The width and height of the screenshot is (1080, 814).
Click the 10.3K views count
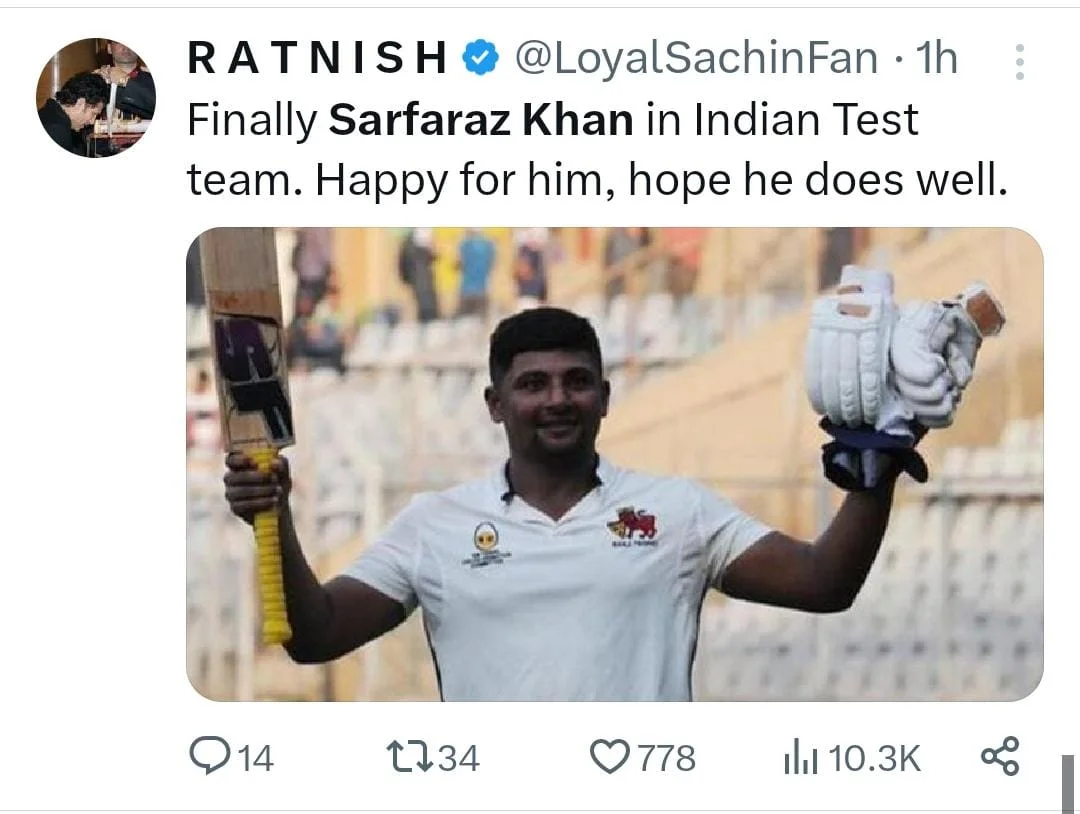pos(874,758)
